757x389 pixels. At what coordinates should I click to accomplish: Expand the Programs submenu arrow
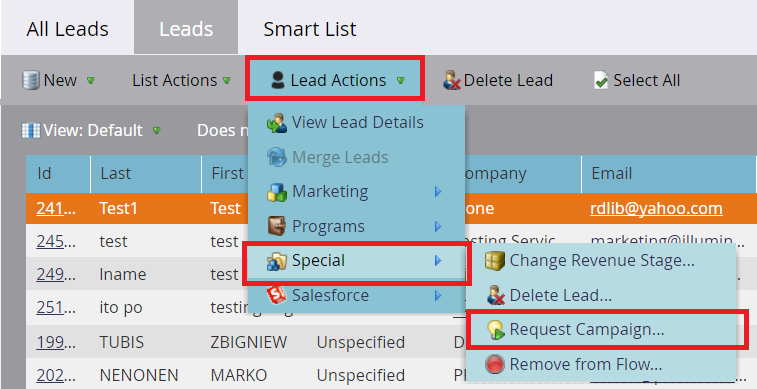click(x=438, y=226)
